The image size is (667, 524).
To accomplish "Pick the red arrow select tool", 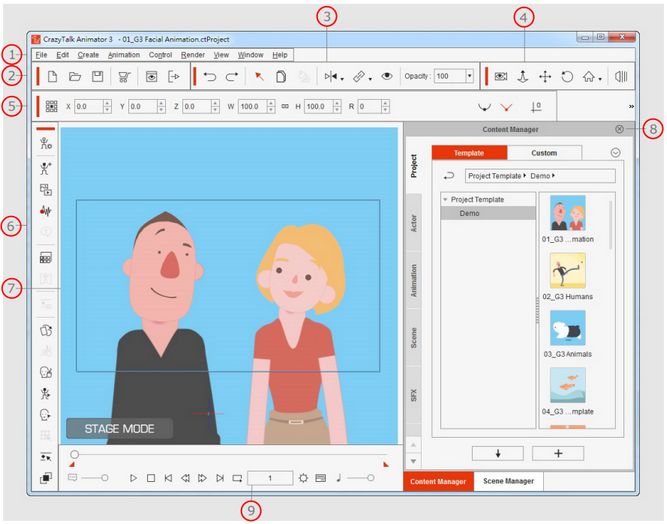I will point(259,76).
